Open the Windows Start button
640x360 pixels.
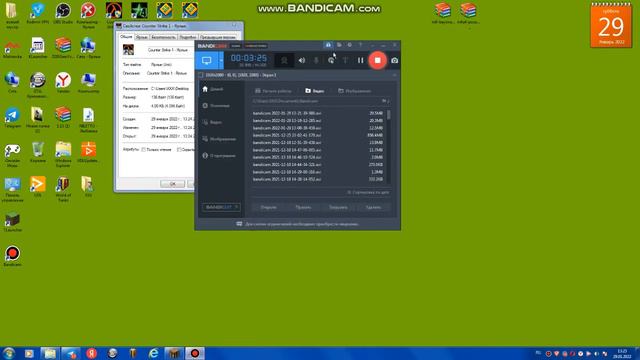point(9,353)
